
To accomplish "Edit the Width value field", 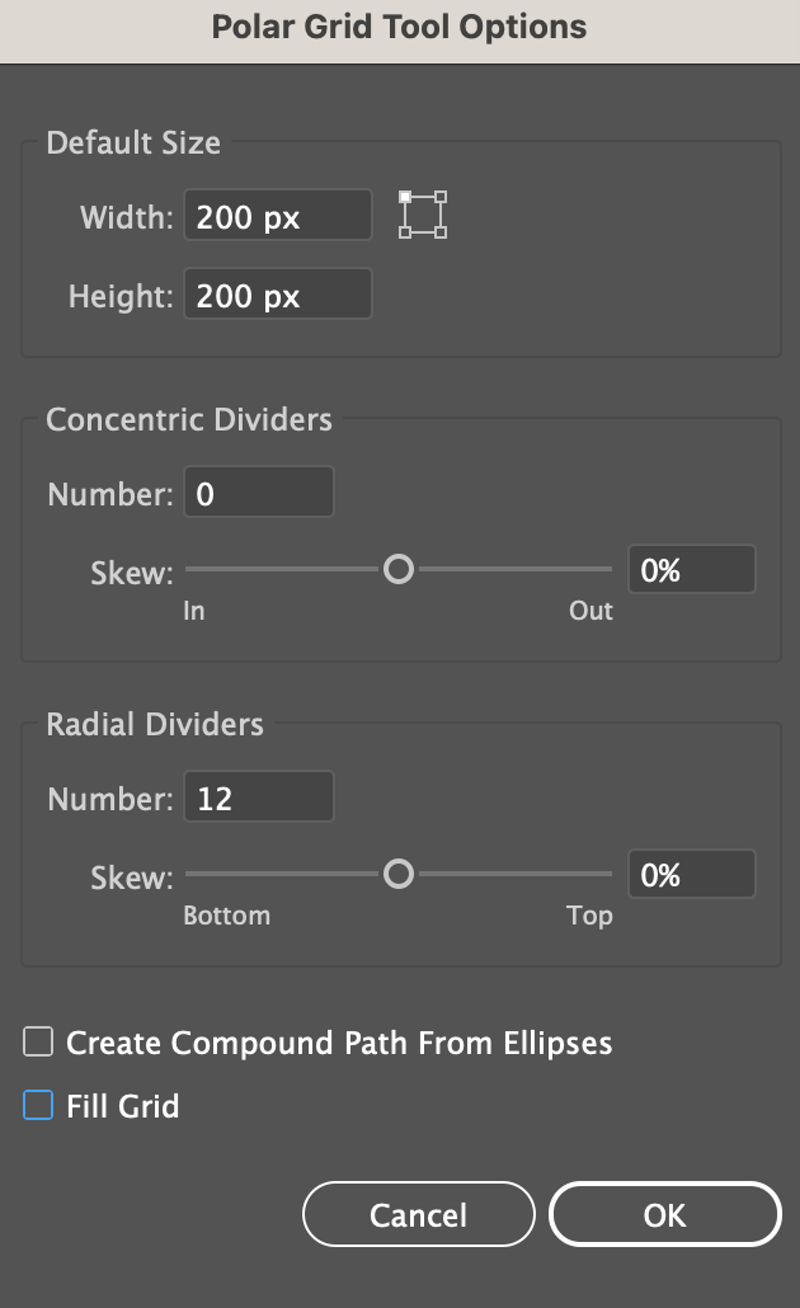I will [x=277, y=216].
